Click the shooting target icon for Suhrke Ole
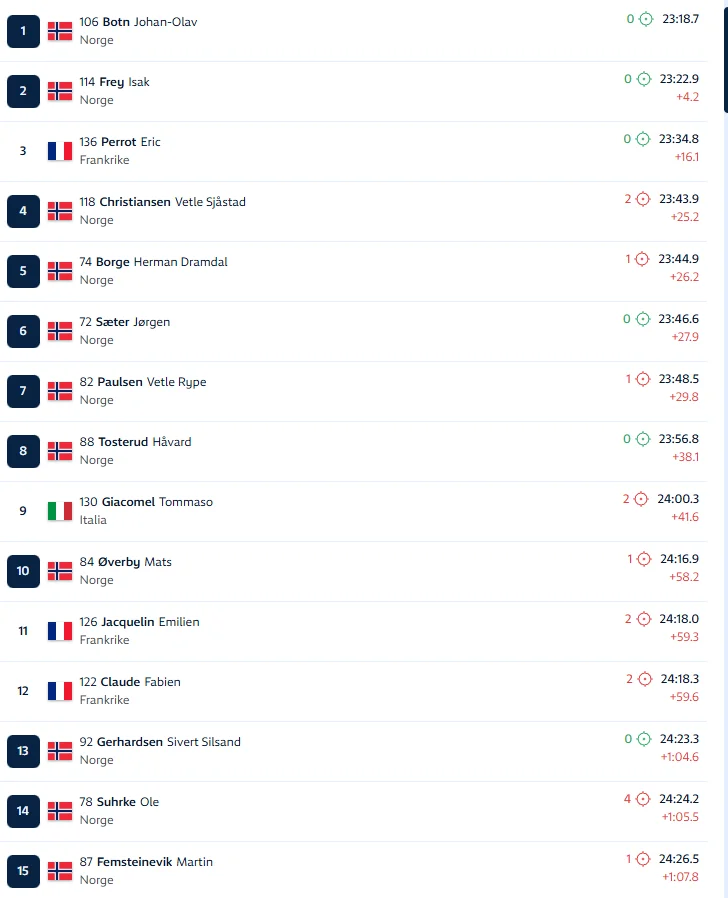Image resolution: width=728 pixels, height=898 pixels. [x=643, y=799]
